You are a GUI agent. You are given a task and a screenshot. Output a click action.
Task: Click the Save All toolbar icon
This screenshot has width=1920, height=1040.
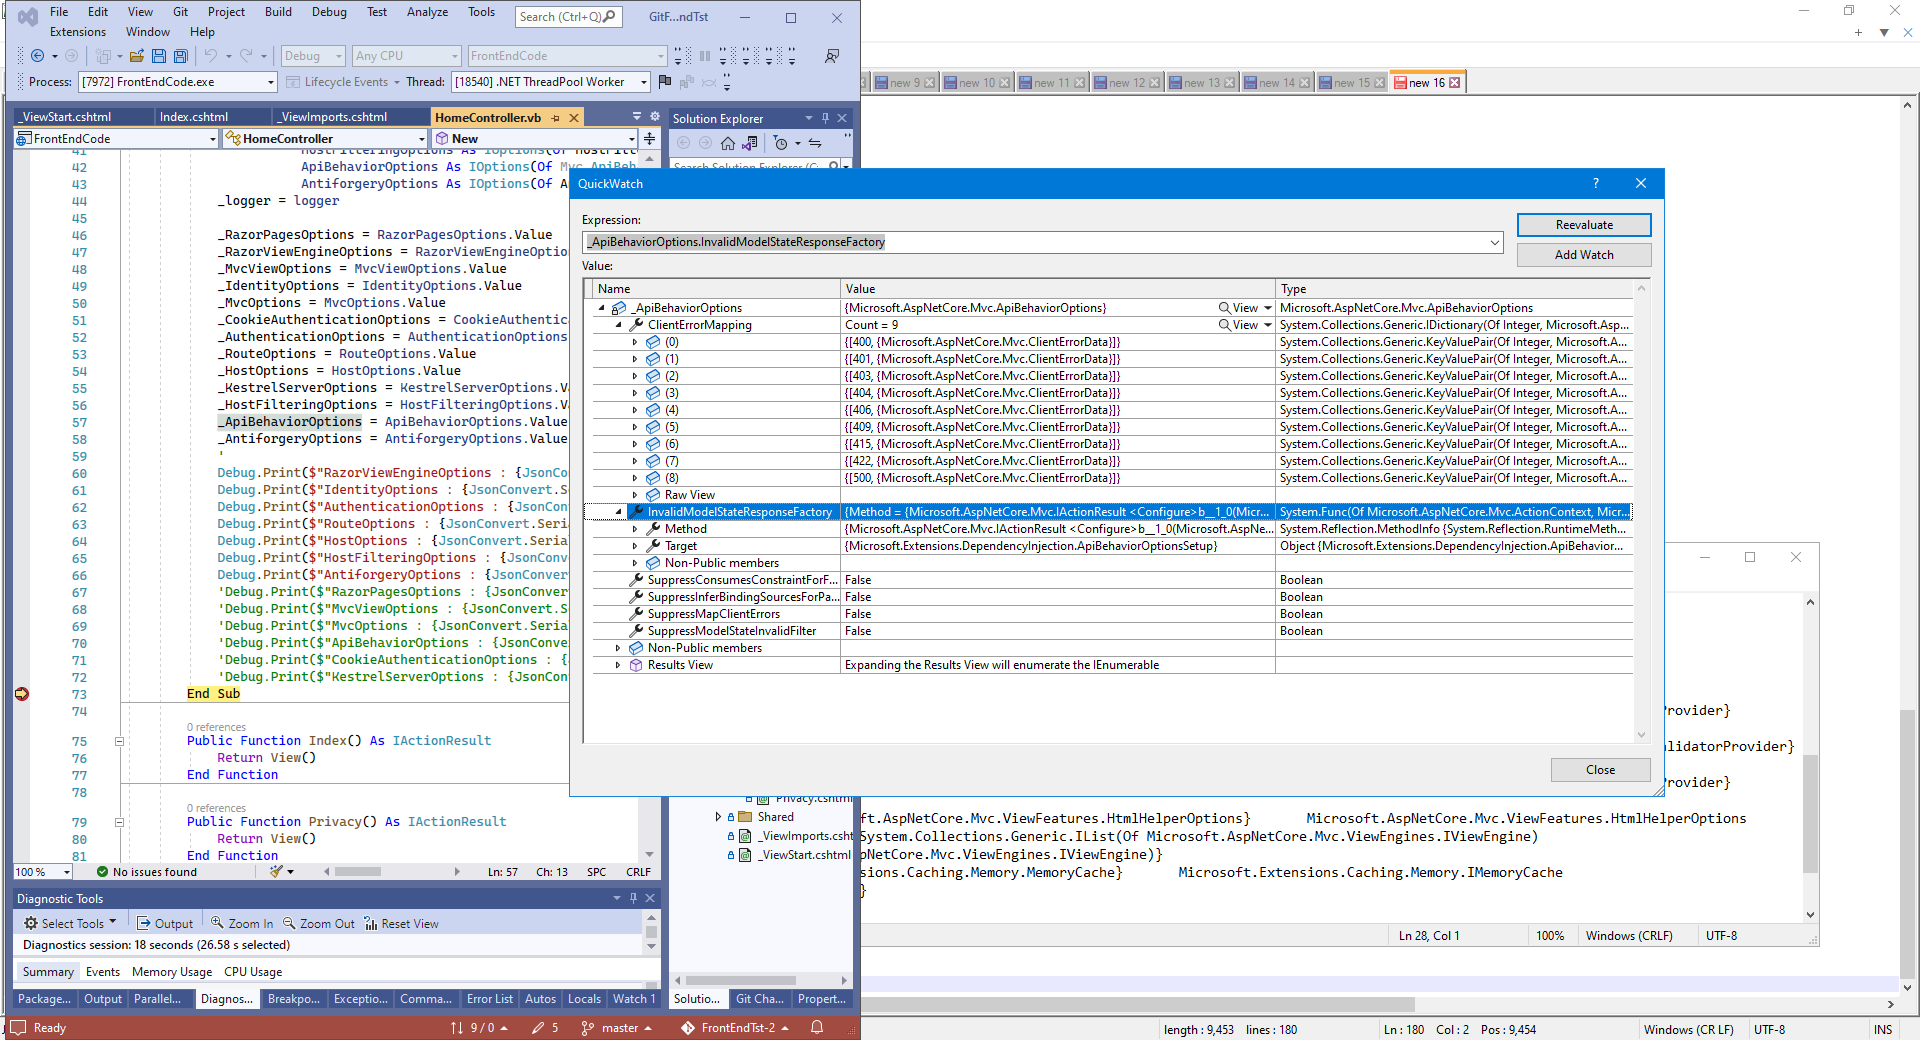(180, 56)
